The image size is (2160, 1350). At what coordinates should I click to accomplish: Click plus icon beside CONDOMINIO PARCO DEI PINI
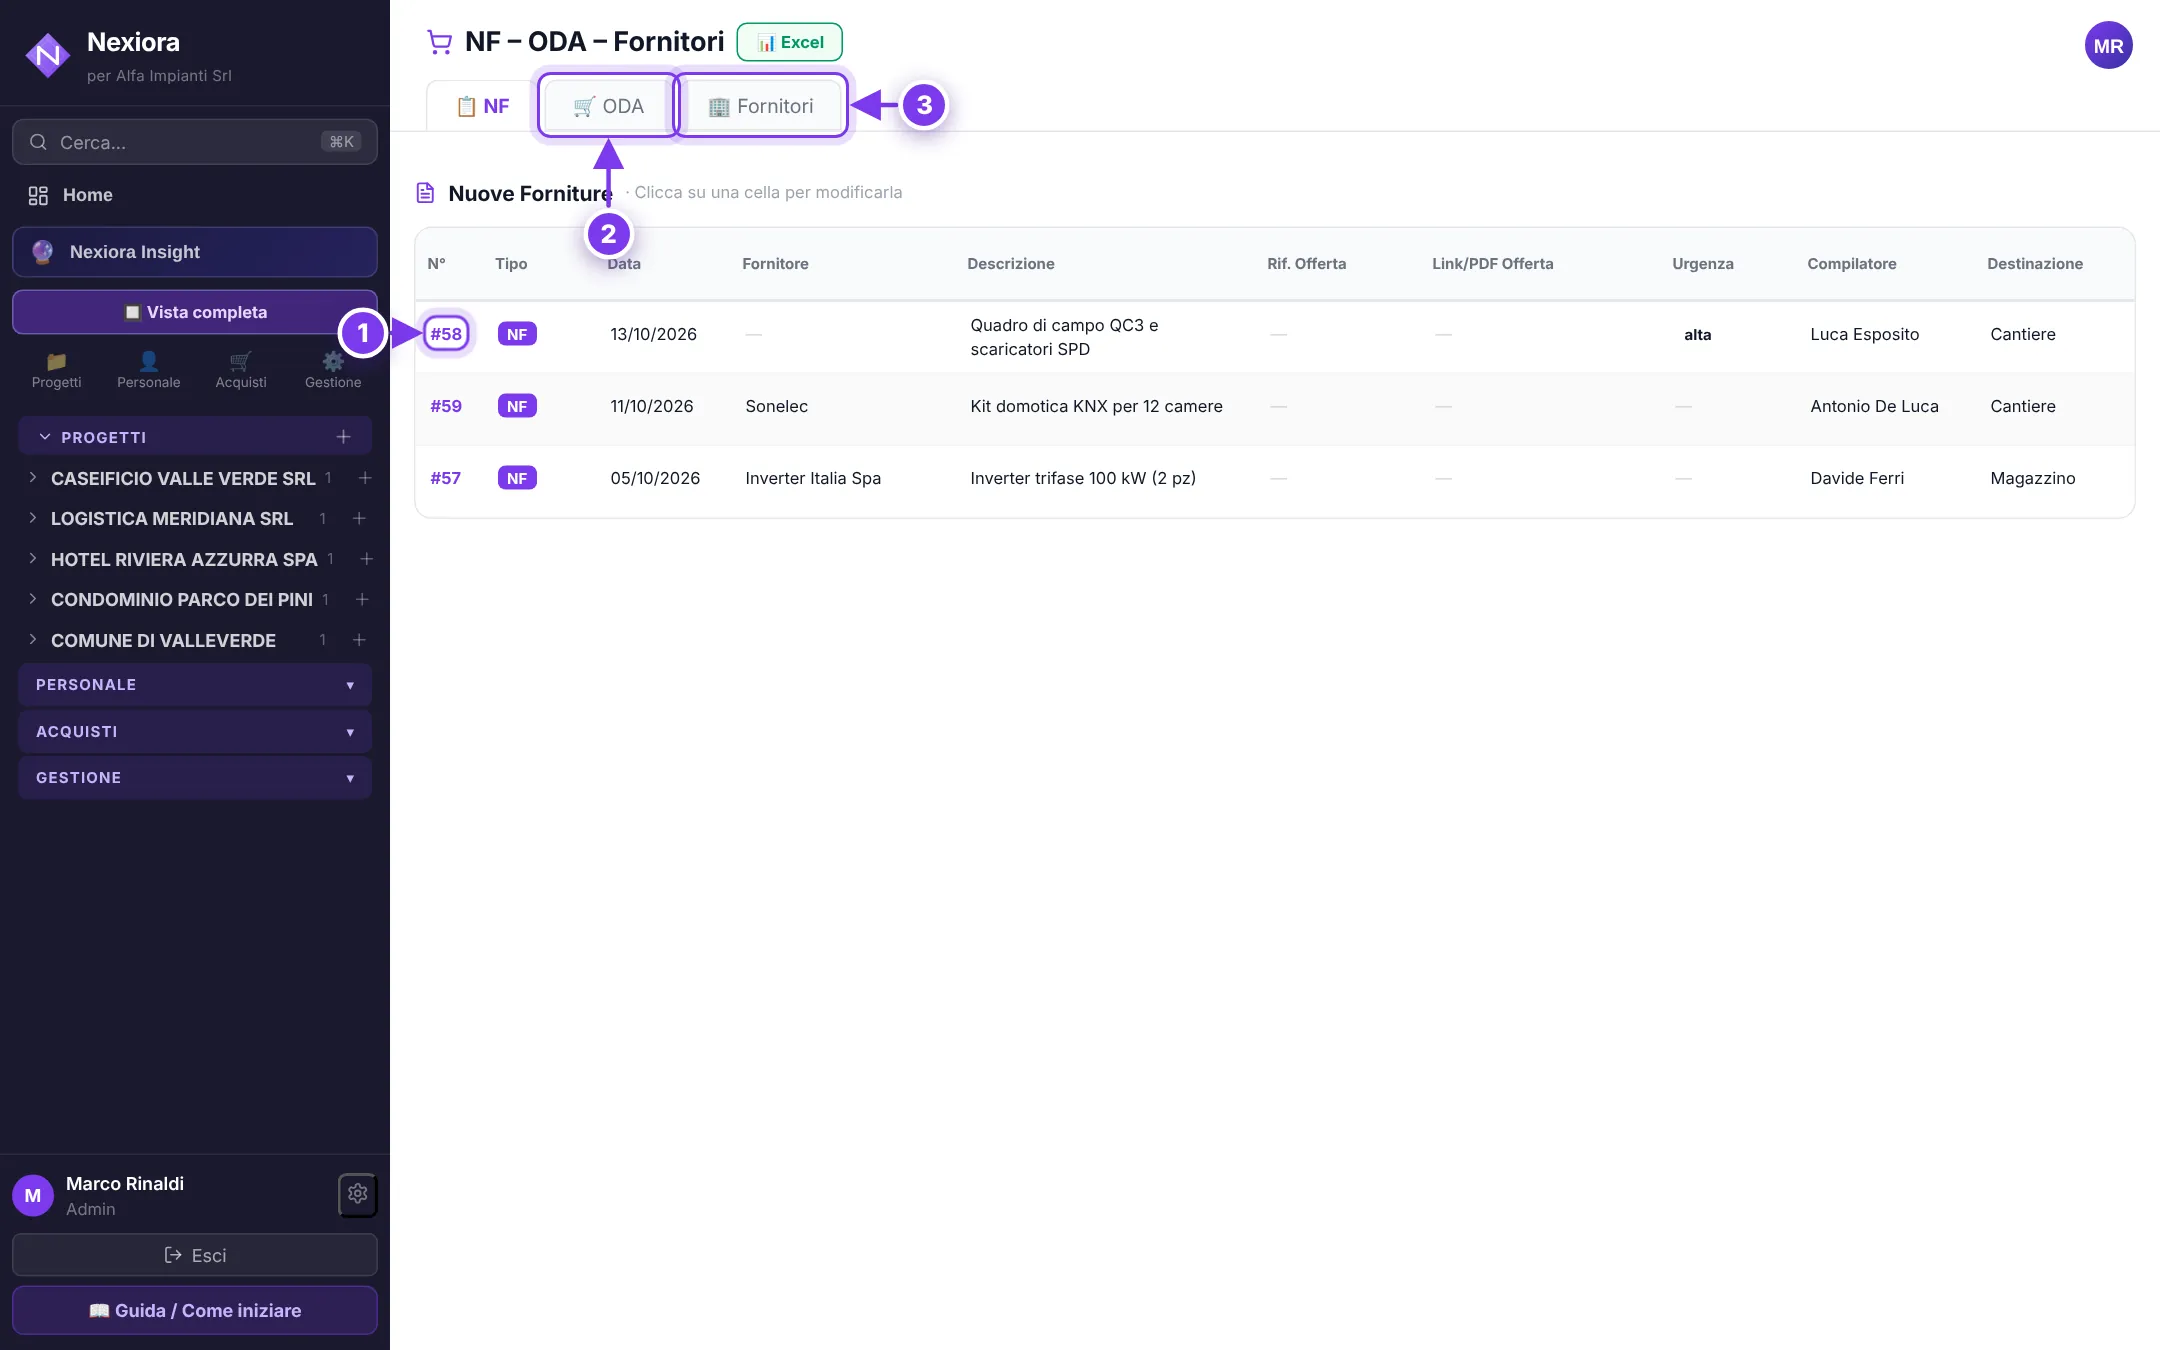(x=362, y=599)
